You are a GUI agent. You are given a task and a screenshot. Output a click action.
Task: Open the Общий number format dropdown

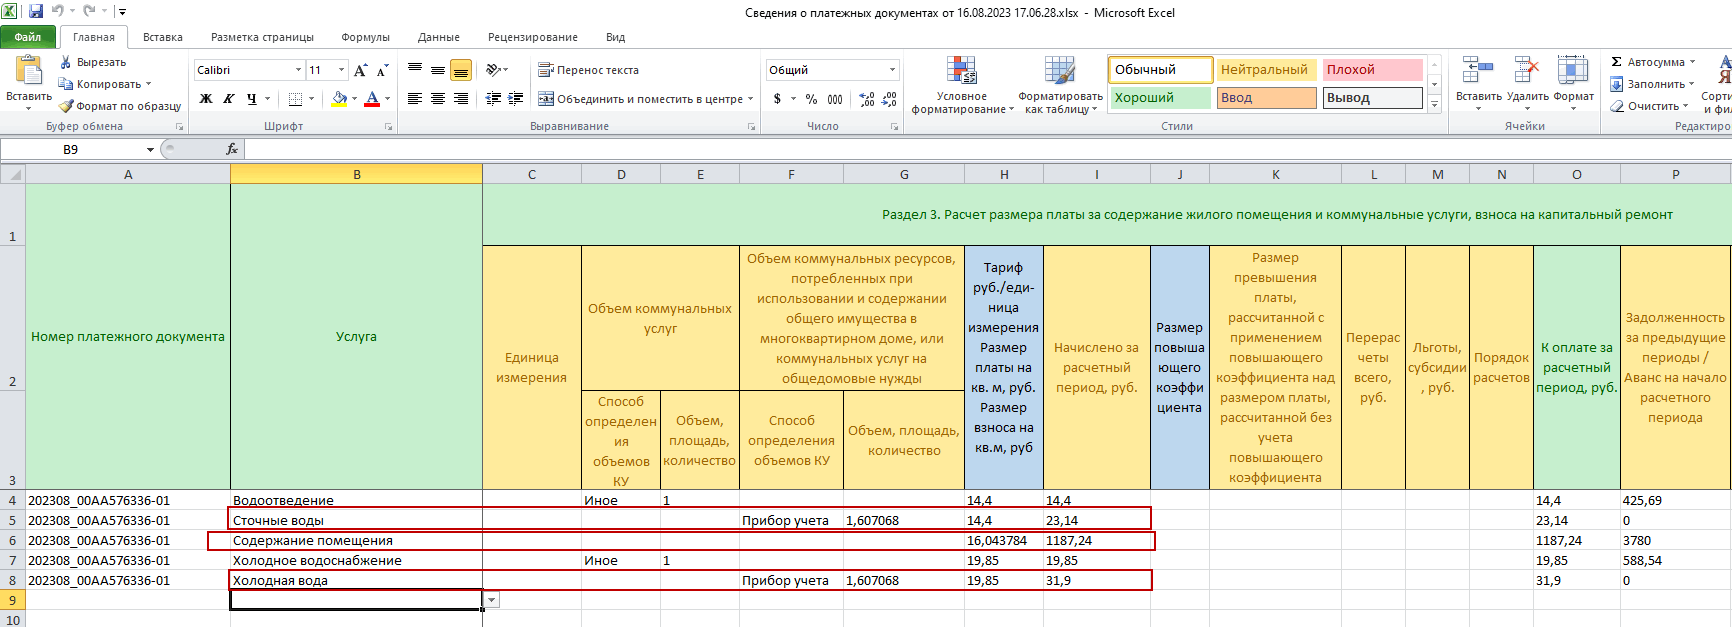click(892, 70)
